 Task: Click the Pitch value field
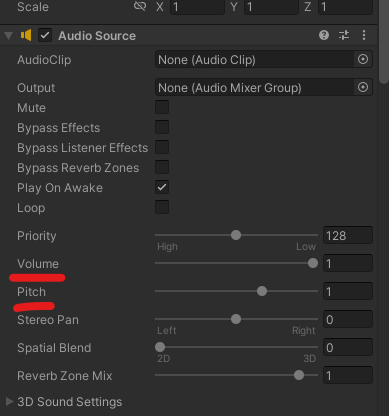(x=348, y=291)
